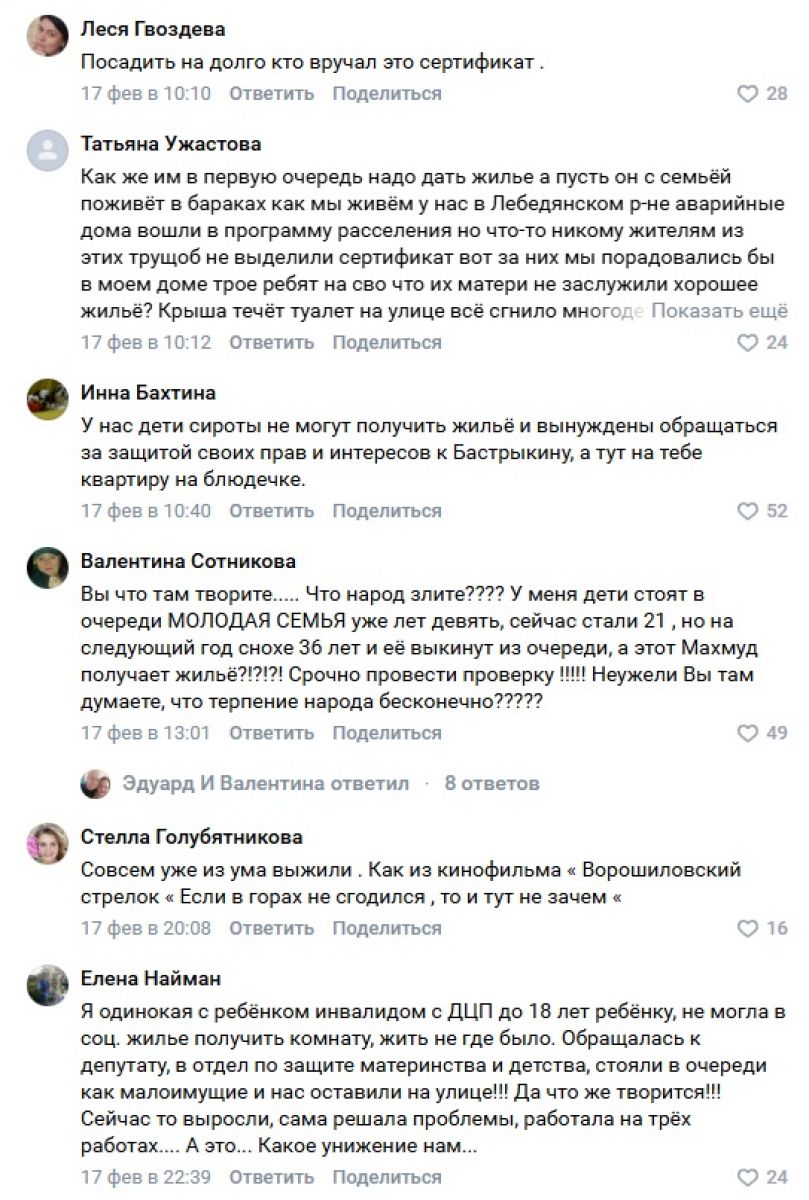Like Татьяна Ужастова's comment with heart

tap(748, 343)
